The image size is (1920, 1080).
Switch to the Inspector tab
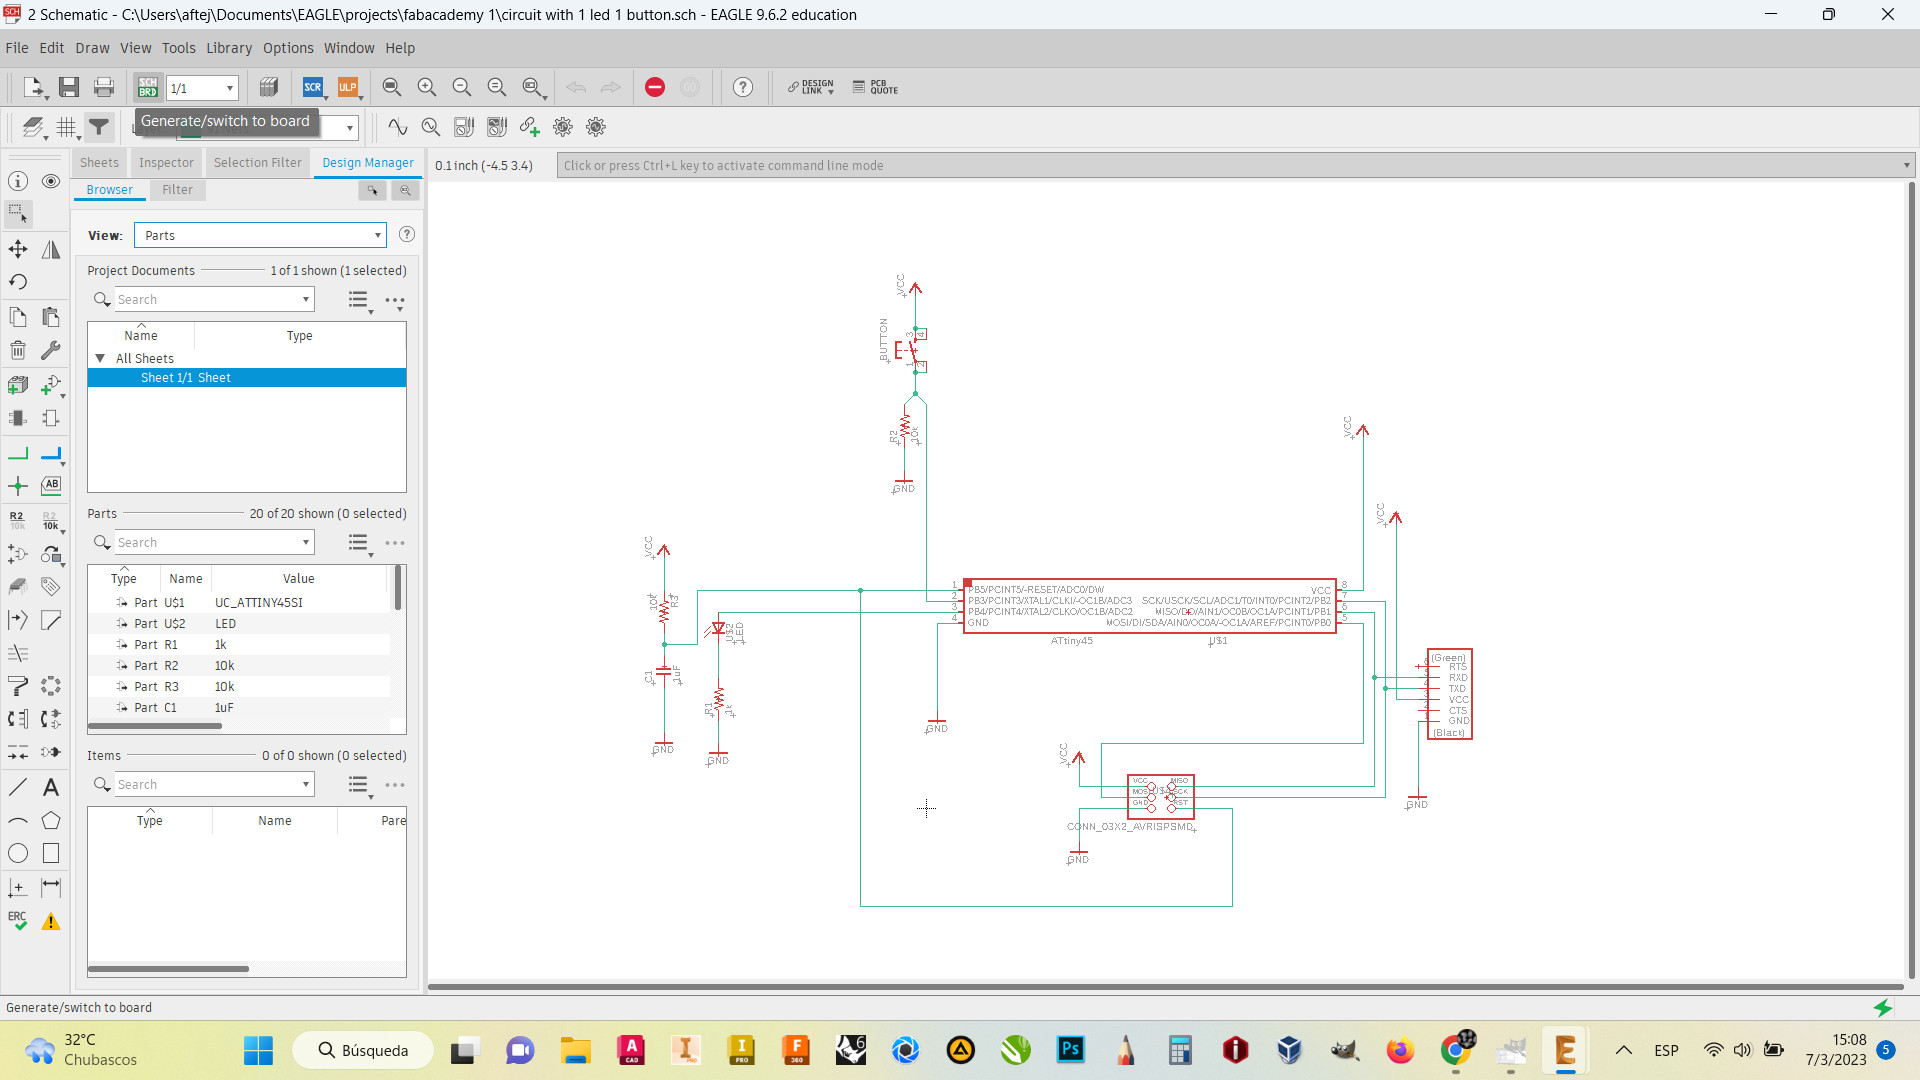[x=166, y=163]
